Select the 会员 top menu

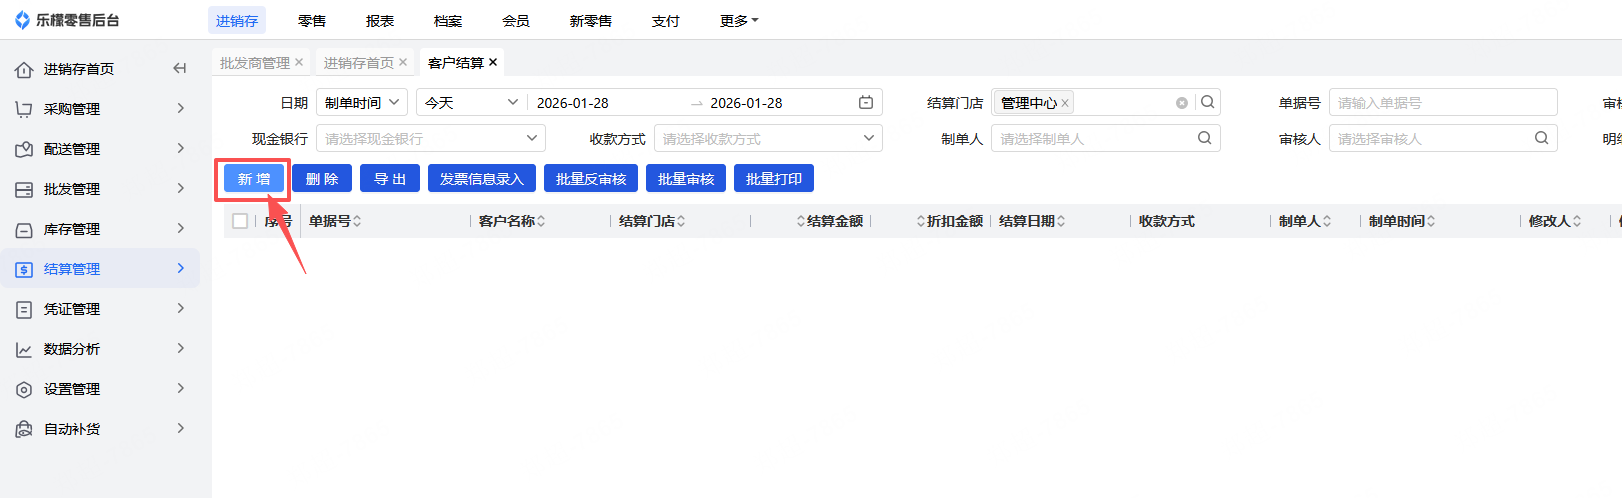516,21
